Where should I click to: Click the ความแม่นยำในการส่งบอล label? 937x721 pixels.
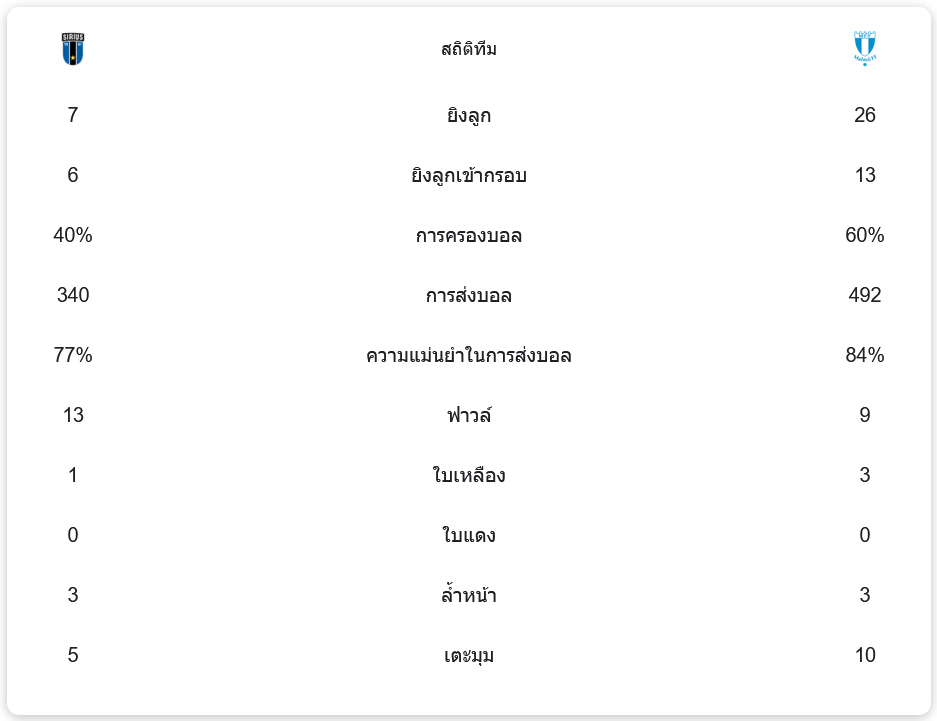pos(468,356)
